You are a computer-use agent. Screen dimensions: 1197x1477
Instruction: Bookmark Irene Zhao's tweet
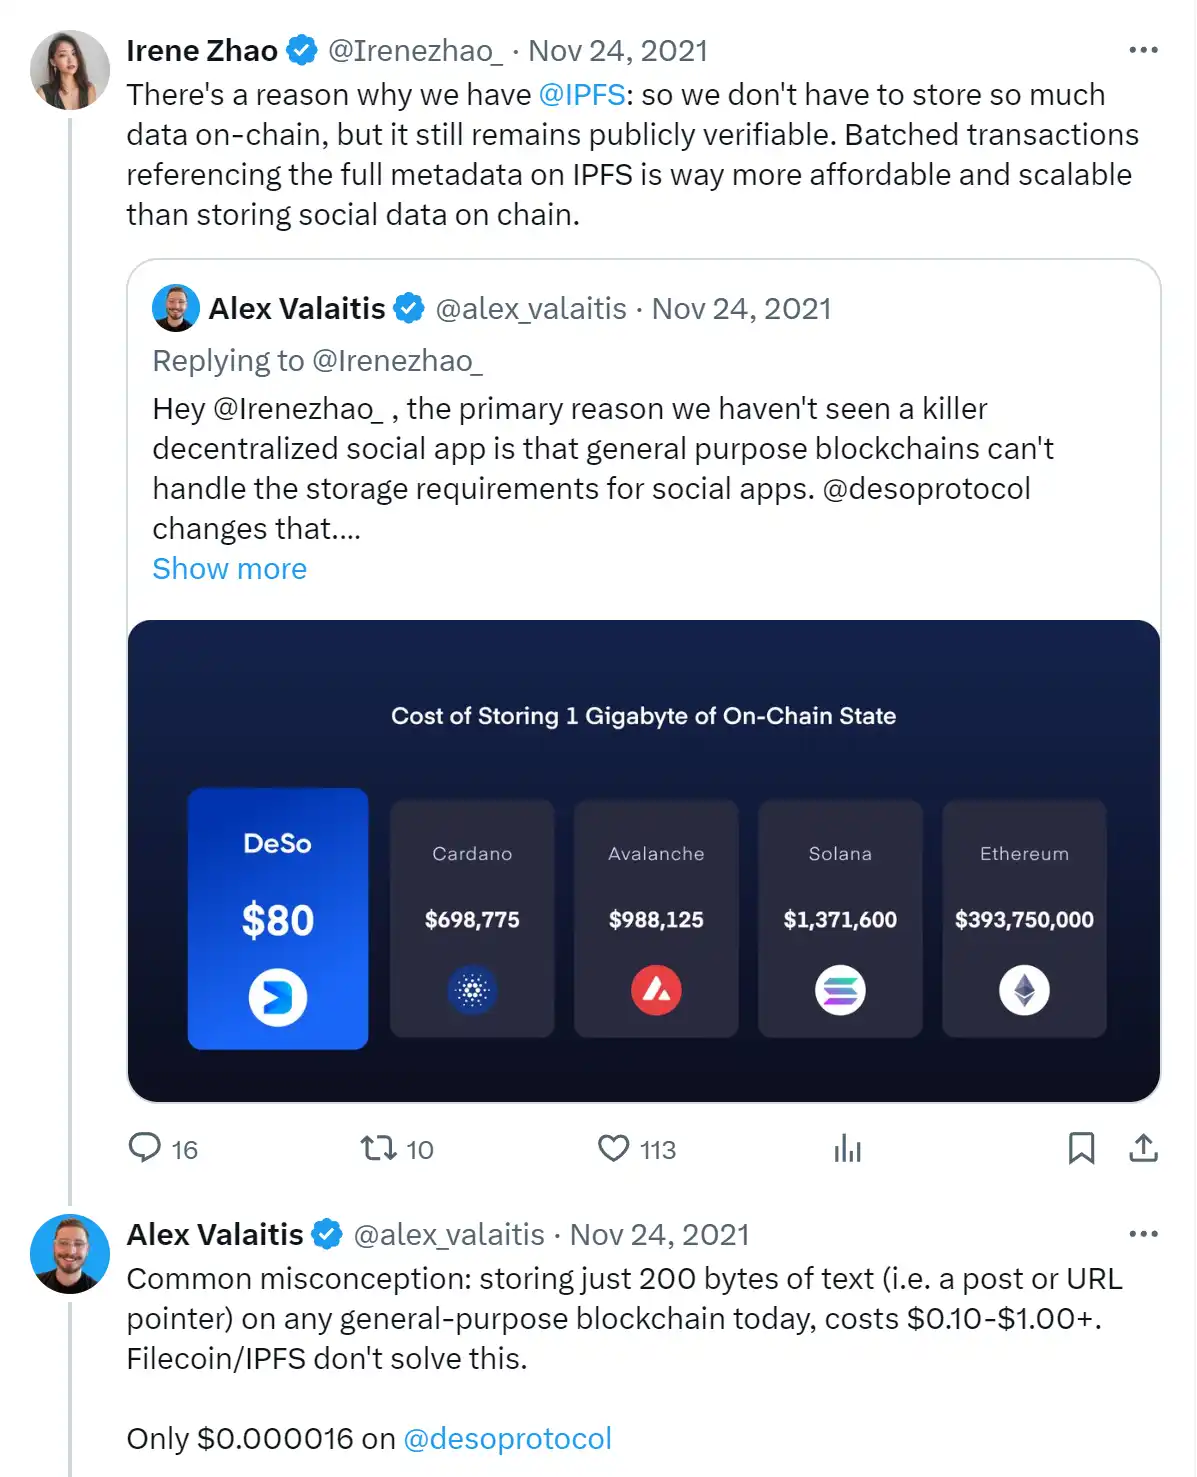1081,1148
